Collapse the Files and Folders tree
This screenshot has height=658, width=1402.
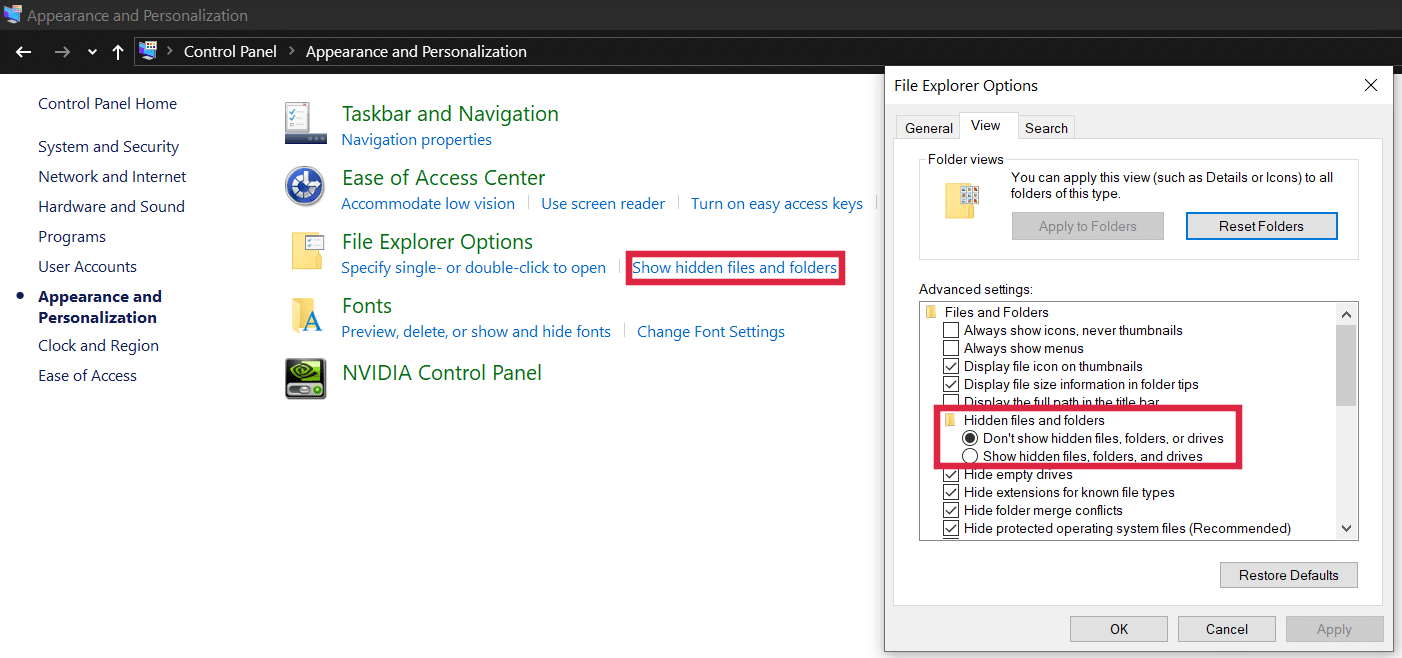pyautogui.click(x=934, y=312)
